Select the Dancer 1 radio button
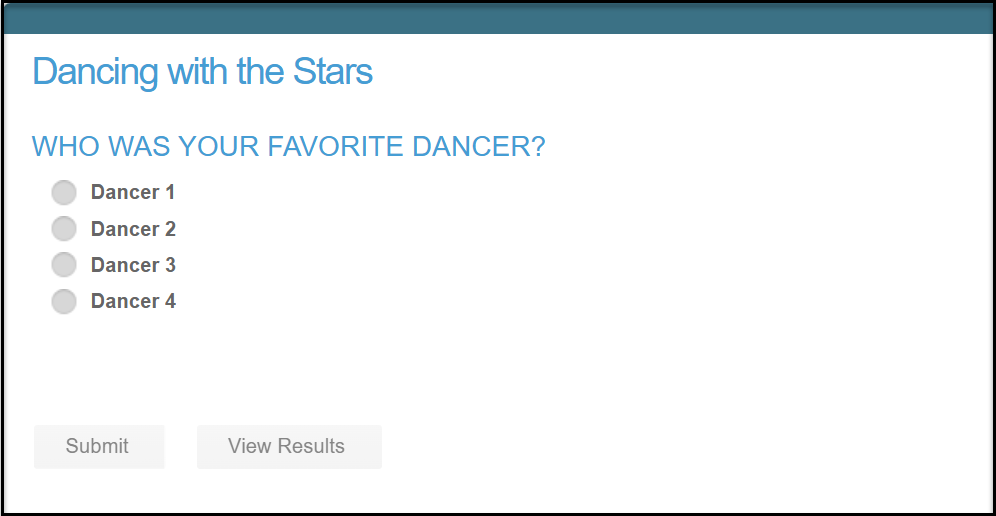996x516 pixels. [64, 193]
